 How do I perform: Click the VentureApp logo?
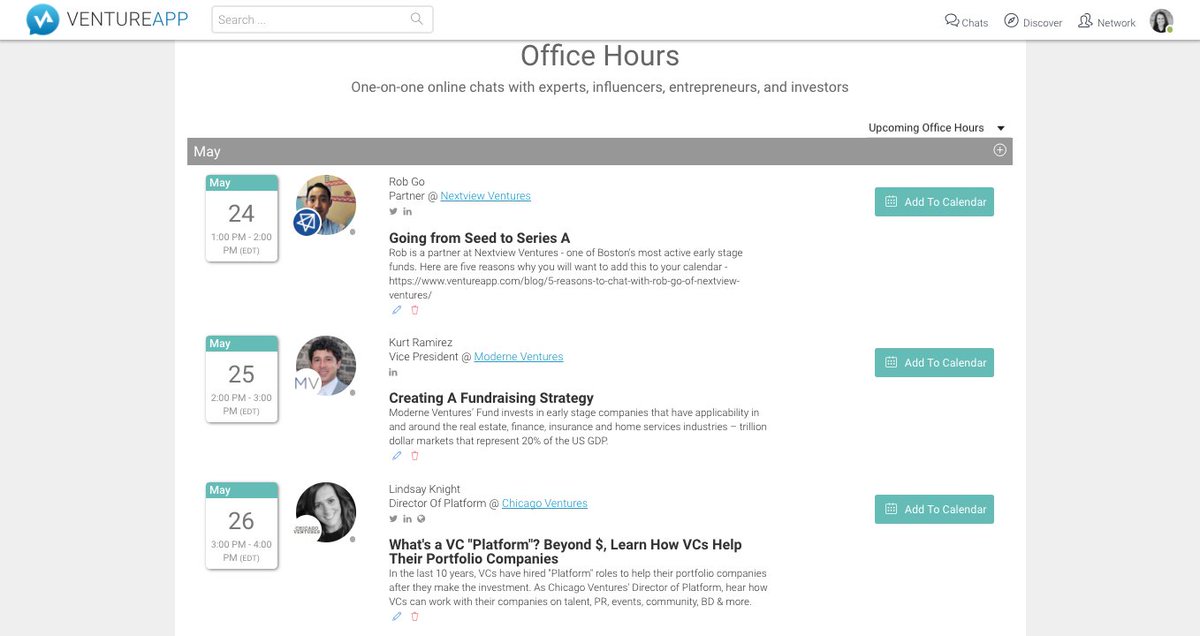pos(108,19)
